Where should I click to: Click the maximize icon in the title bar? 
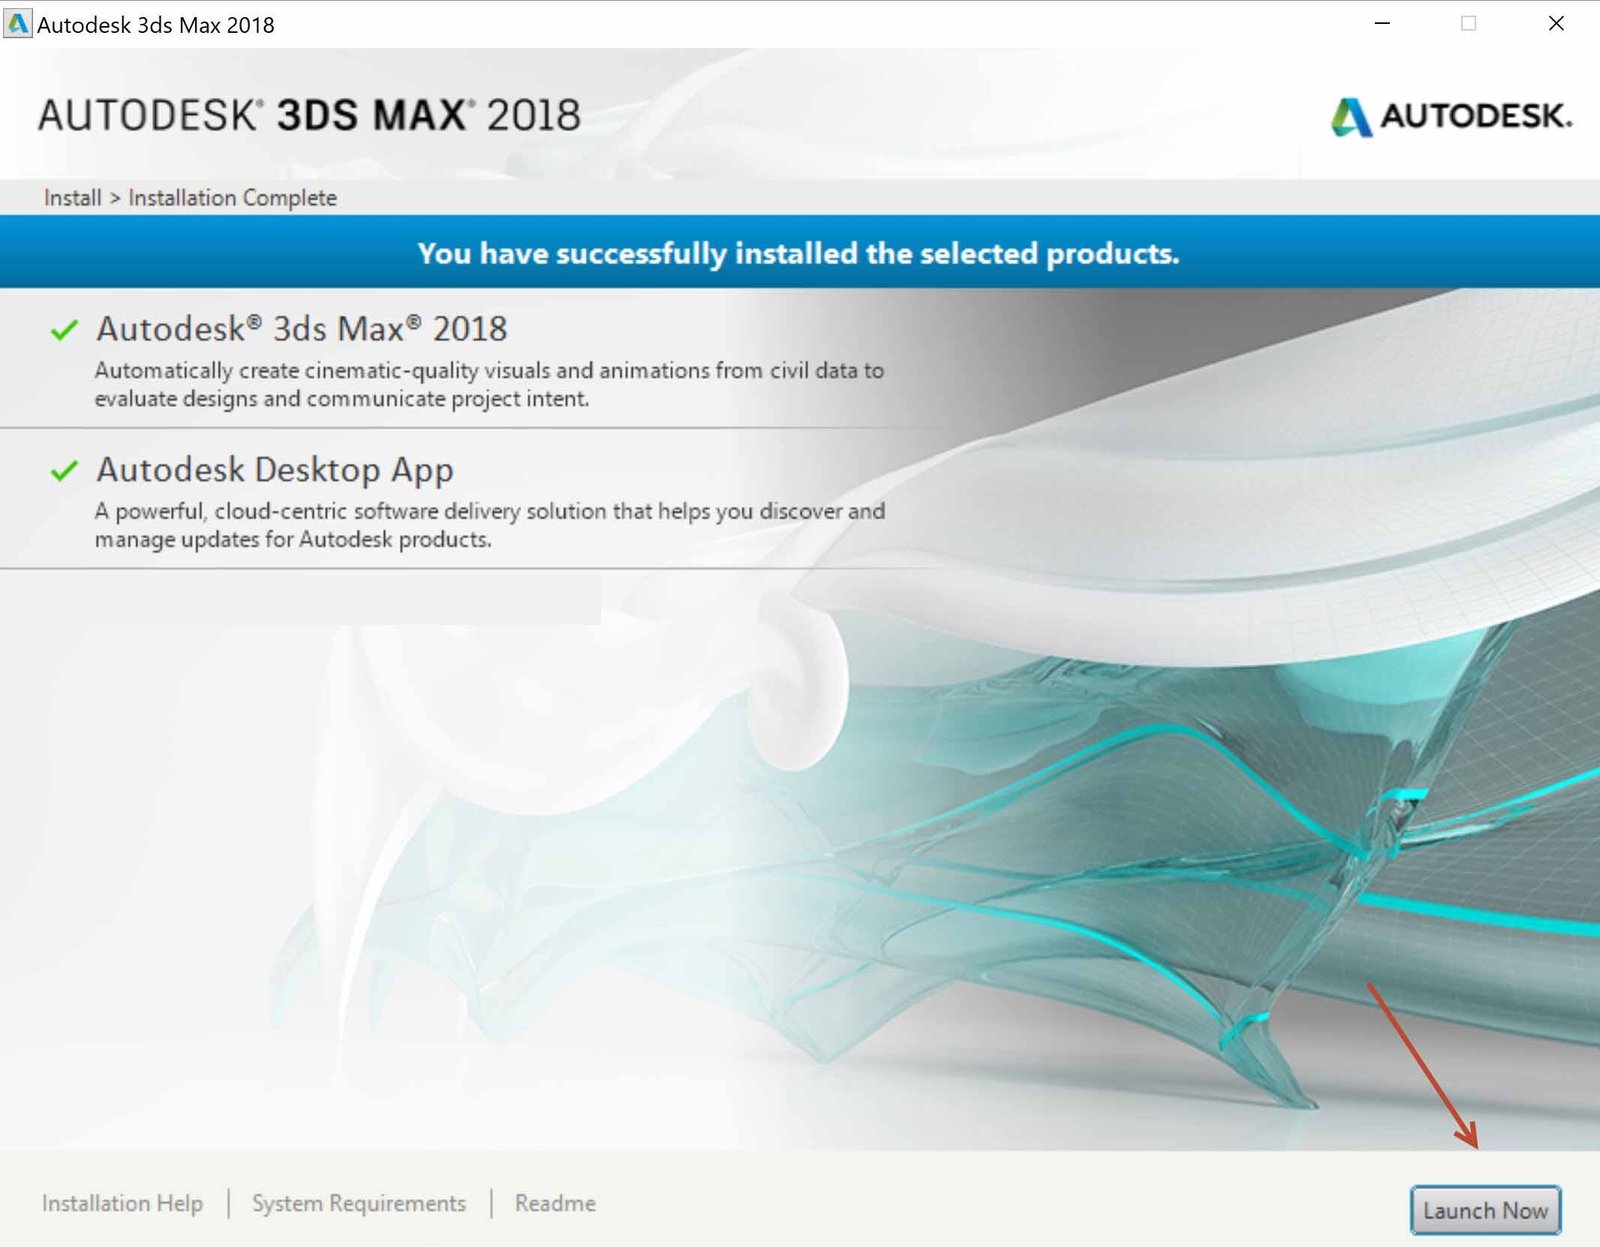1469,23
